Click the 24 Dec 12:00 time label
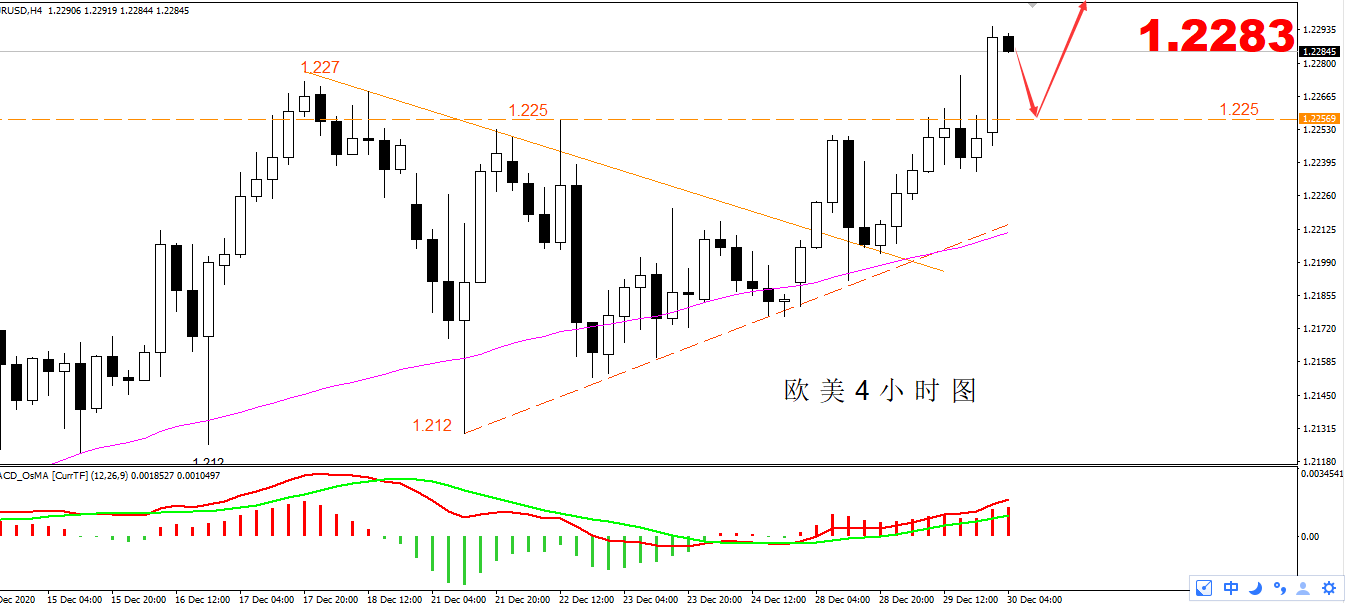The width and height of the screenshot is (1345, 603). (780, 599)
